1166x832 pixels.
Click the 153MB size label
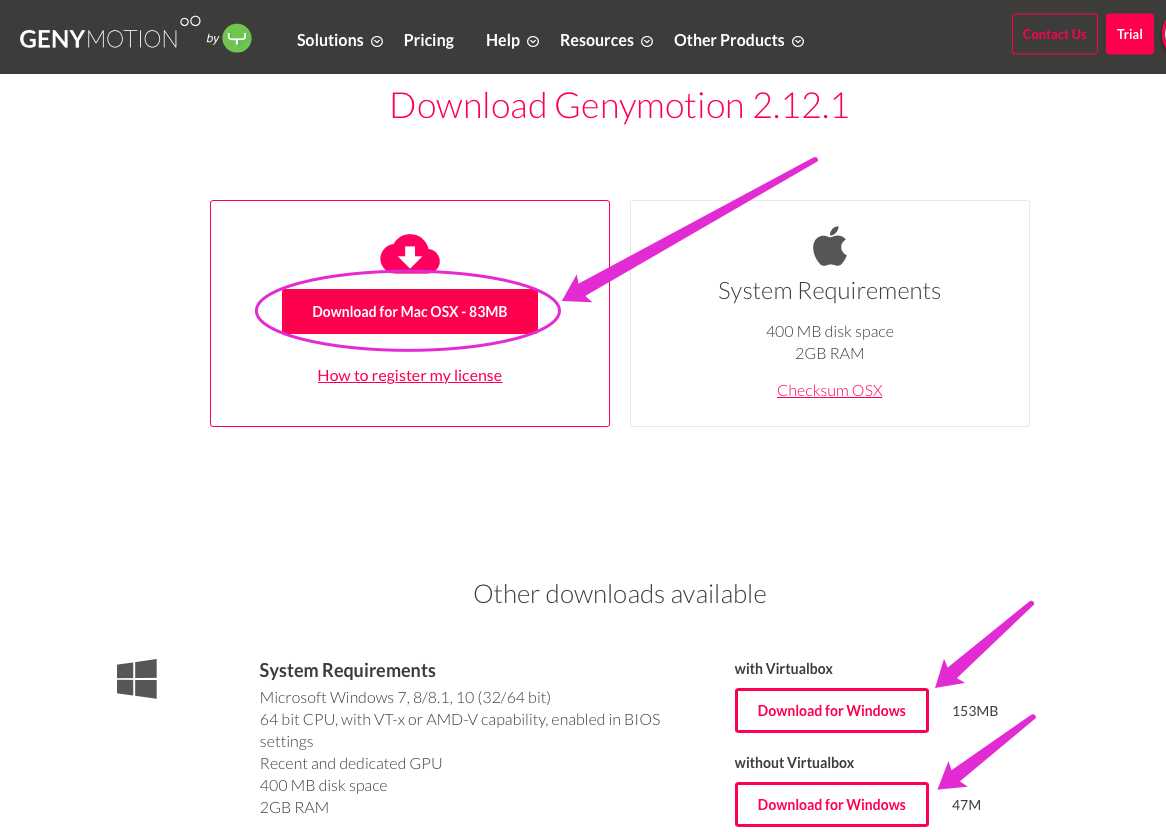(x=975, y=711)
